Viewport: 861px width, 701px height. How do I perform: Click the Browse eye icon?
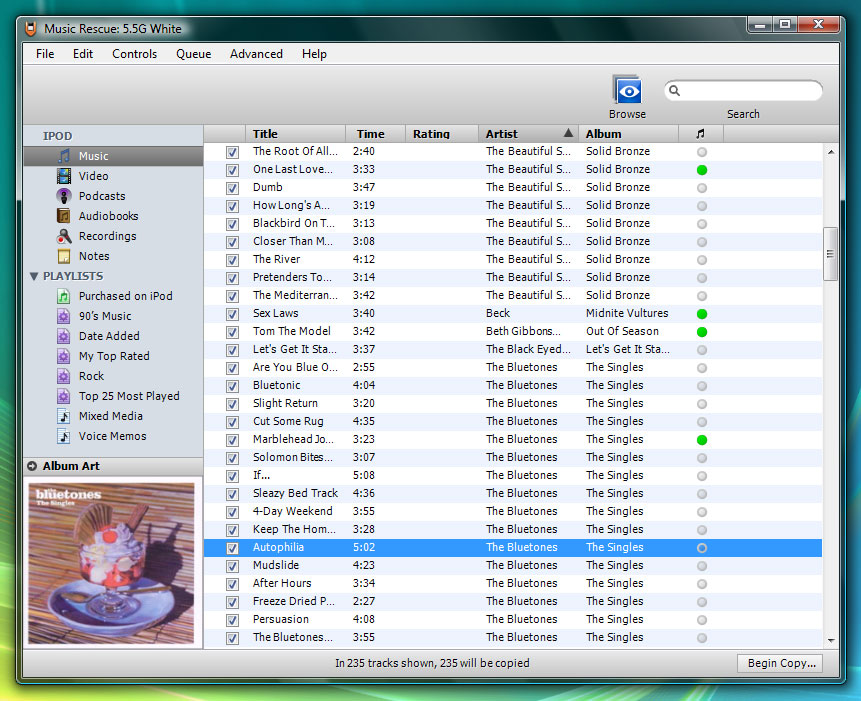tap(627, 89)
